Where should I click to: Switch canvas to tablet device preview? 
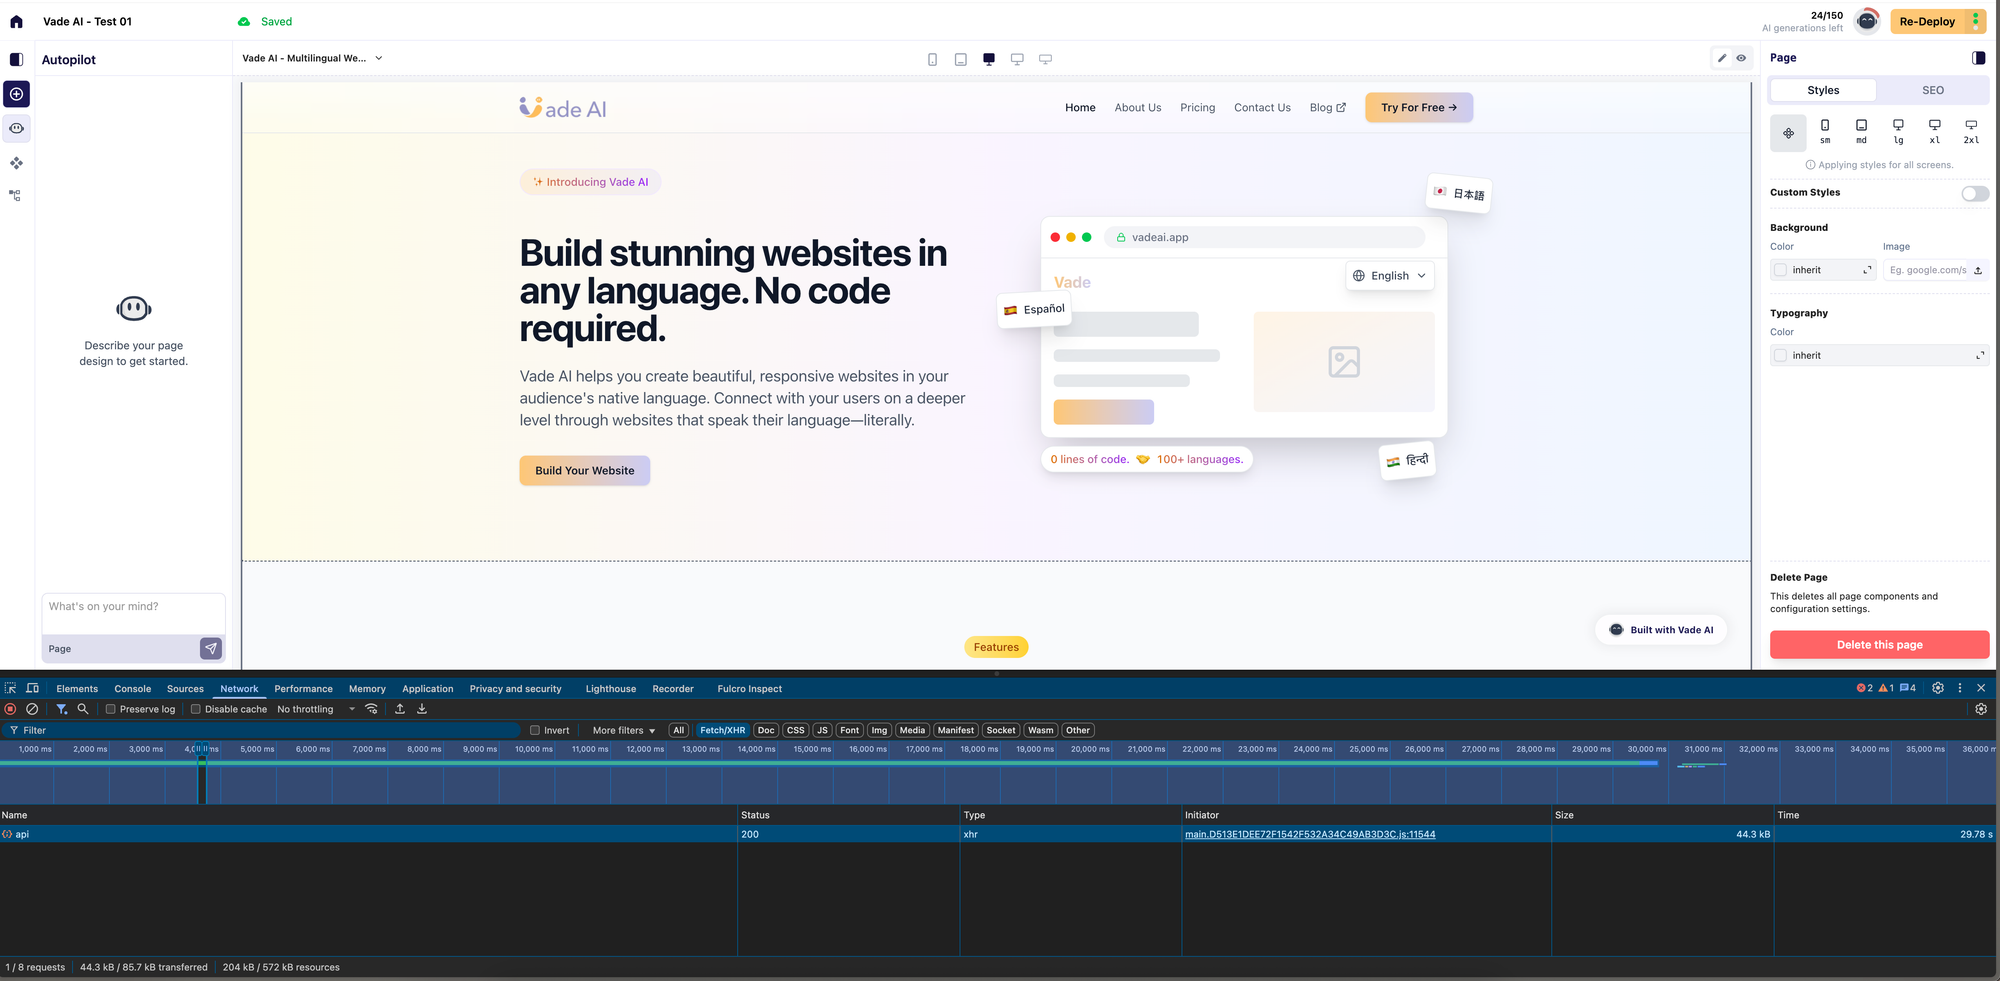[x=960, y=59]
